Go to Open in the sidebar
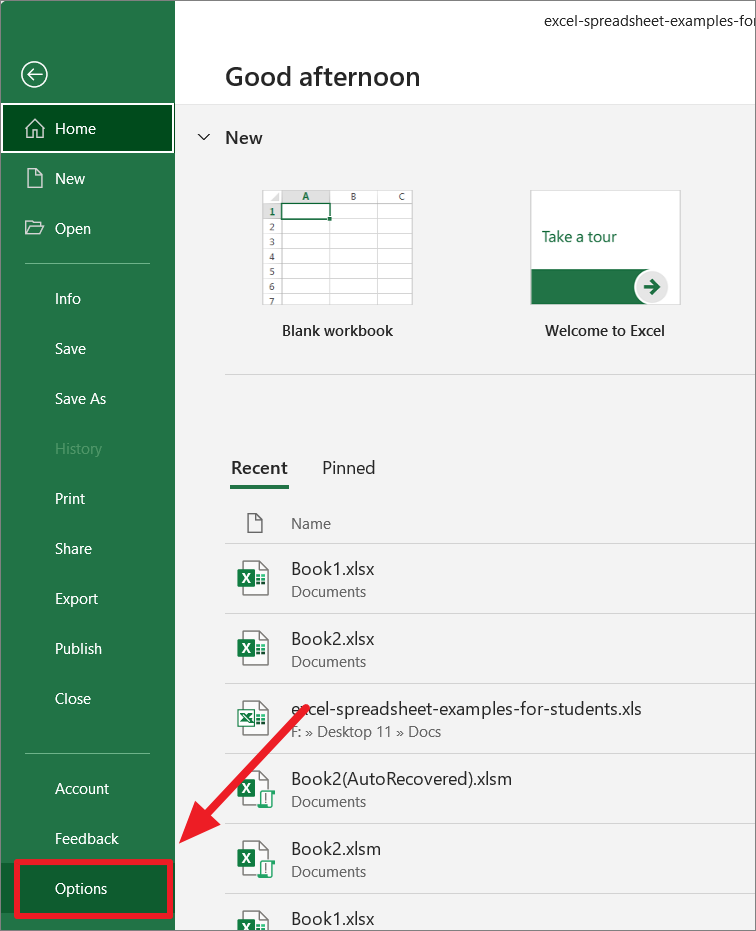Screen dimensions: 756x931 click(87, 228)
